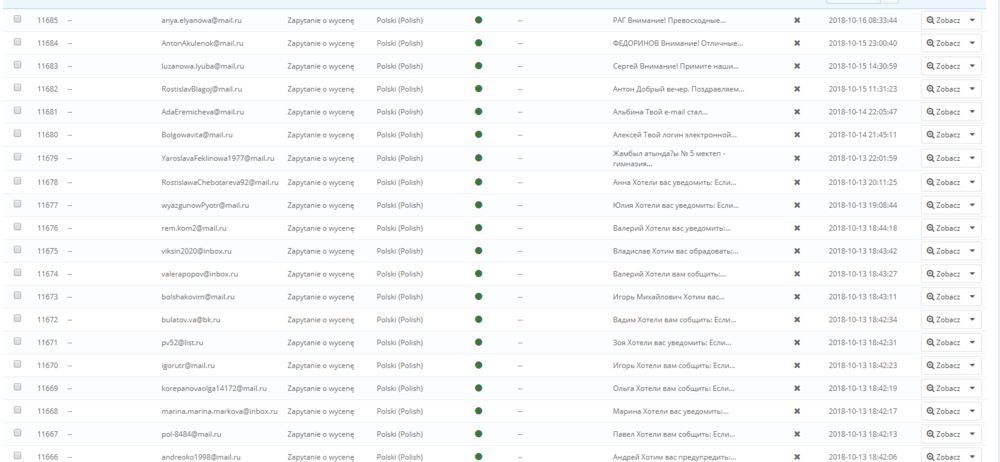
Task: Click the green dot for row 11679
Action: click(x=478, y=158)
